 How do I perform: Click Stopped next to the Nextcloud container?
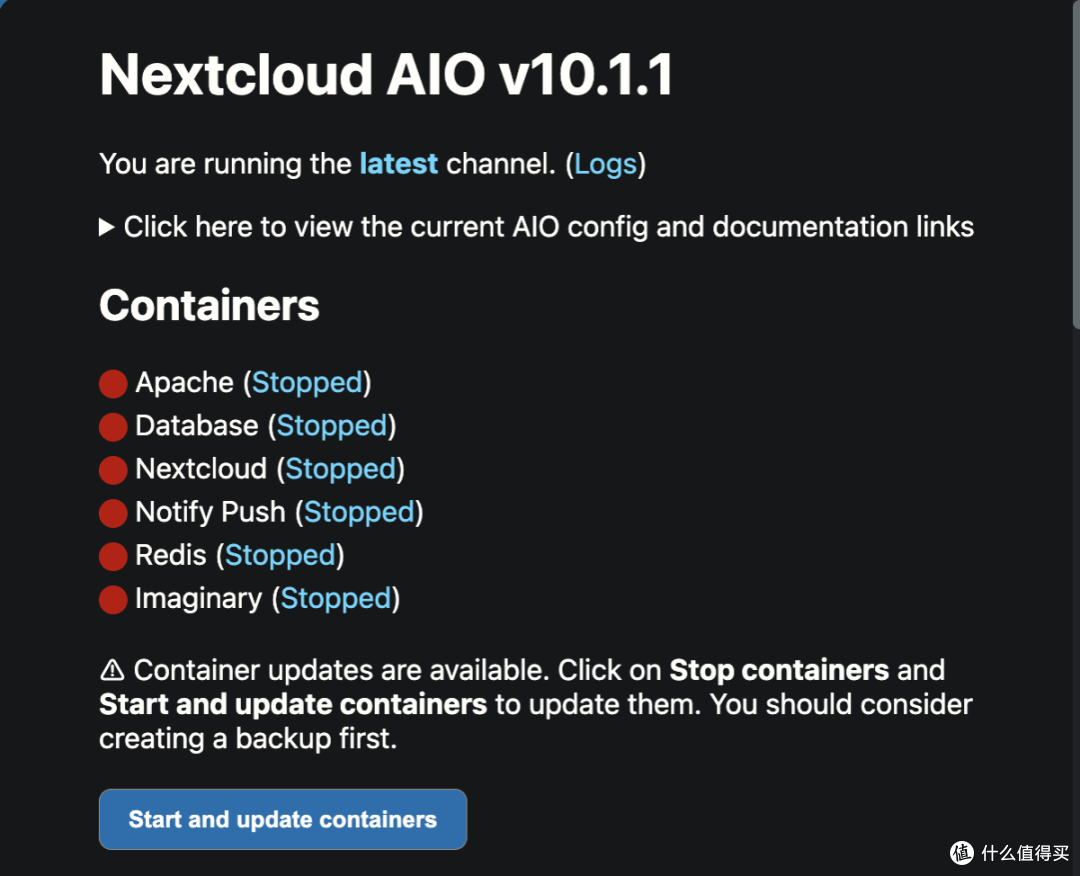pyautogui.click(x=340, y=469)
